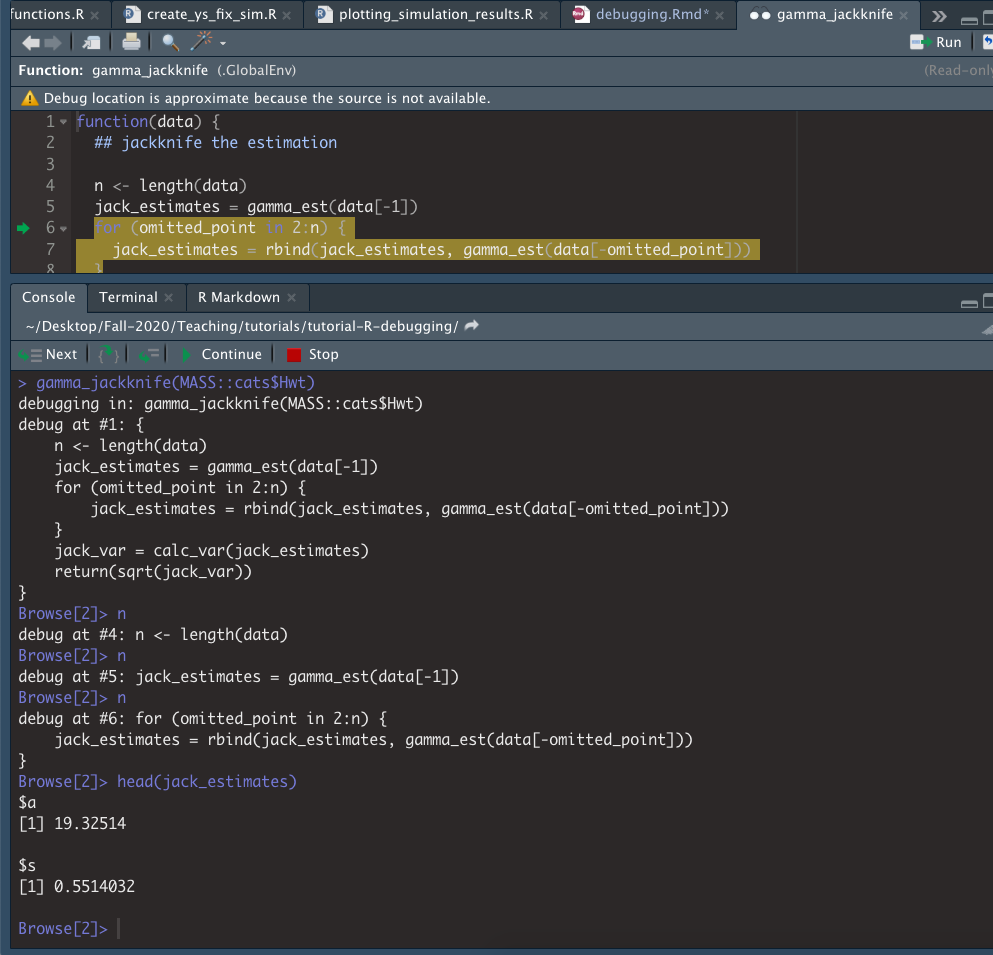Click the '0.5514032' output value

coord(94,886)
